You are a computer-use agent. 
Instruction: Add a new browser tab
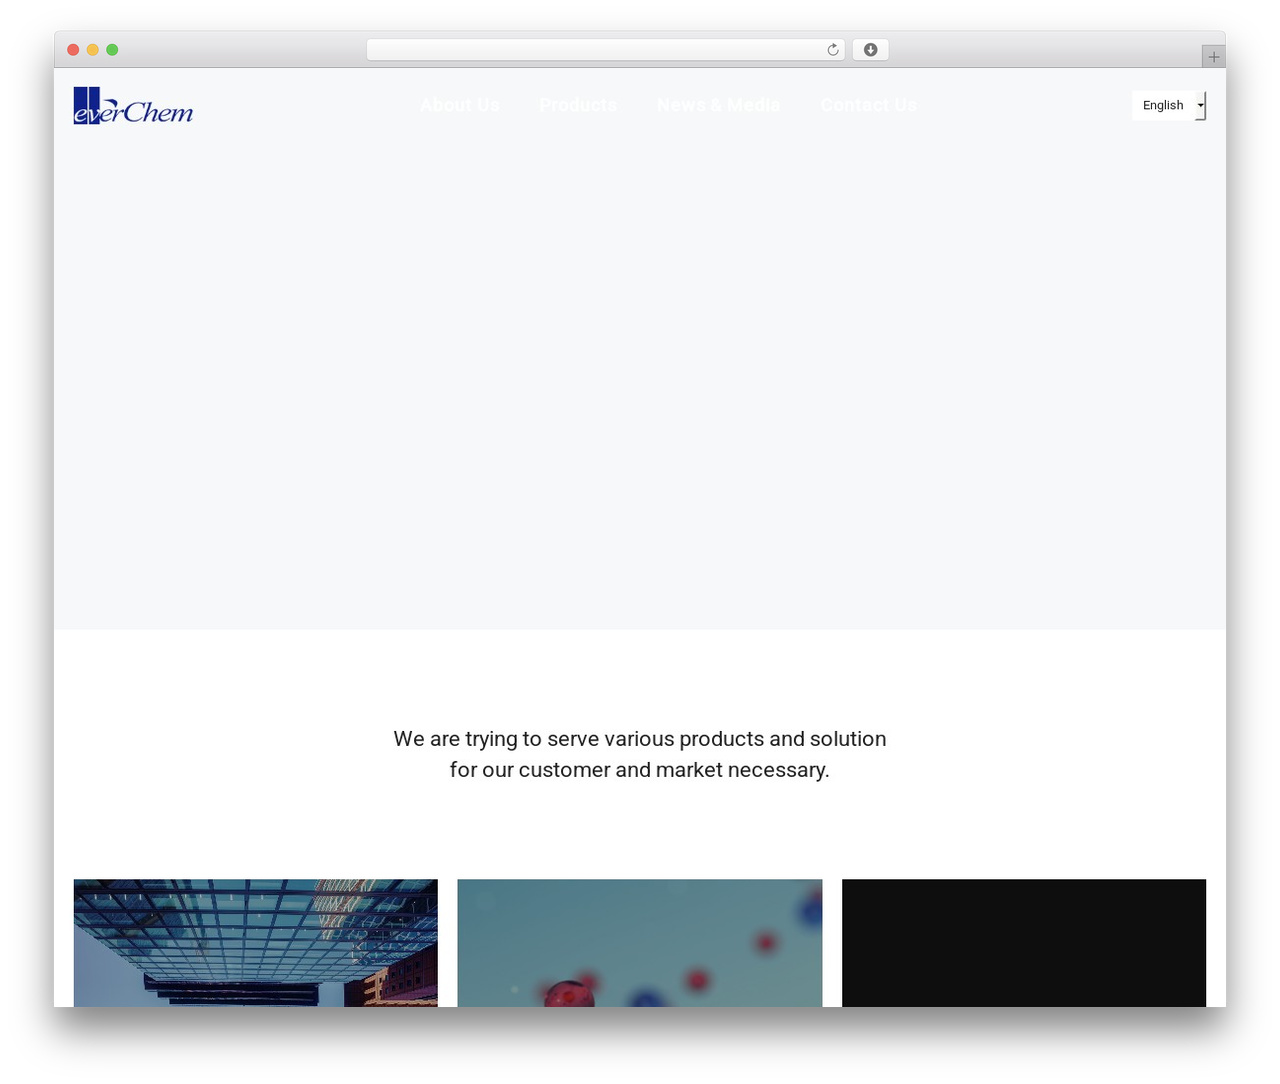pyautogui.click(x=1213, y=57)
